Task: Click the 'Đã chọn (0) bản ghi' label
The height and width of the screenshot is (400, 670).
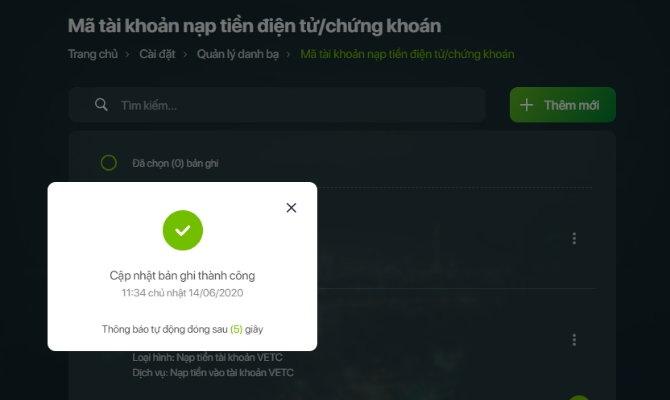Action: coord(175,164)
